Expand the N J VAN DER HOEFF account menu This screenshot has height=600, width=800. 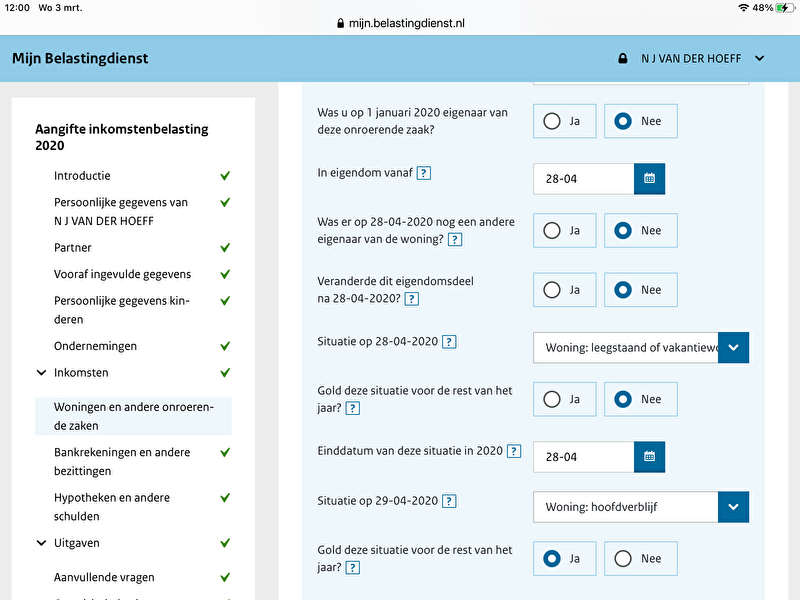click(x=759, y=58)
